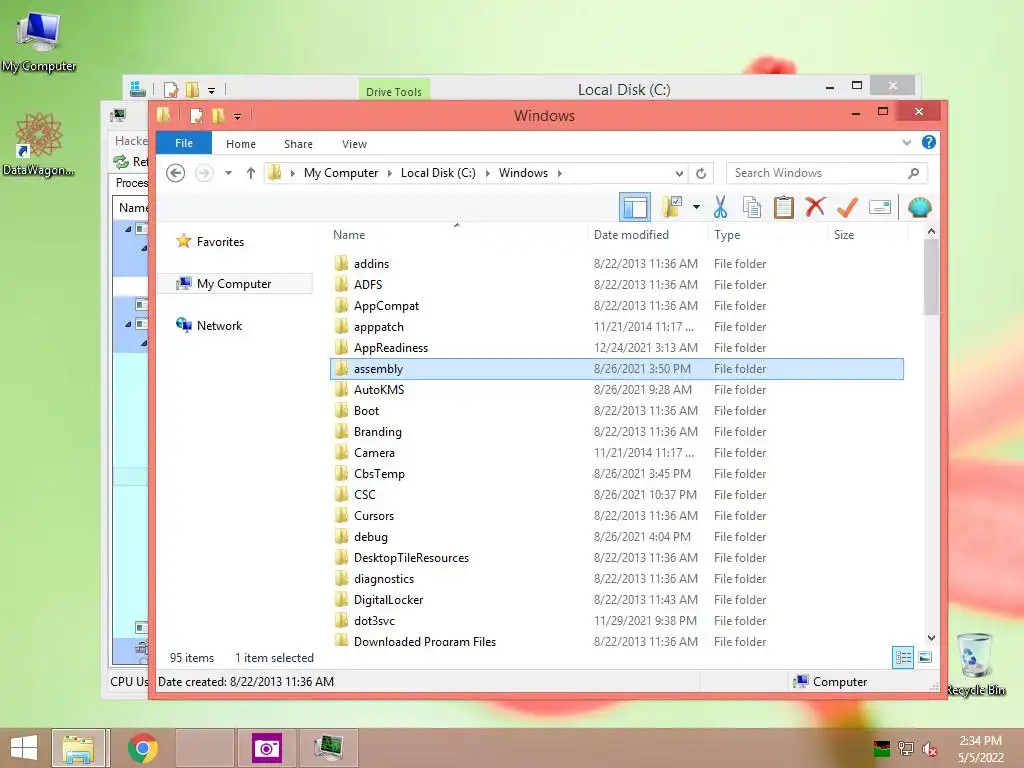
Task: Click the Boot folder icon
Action: (341, 410)
